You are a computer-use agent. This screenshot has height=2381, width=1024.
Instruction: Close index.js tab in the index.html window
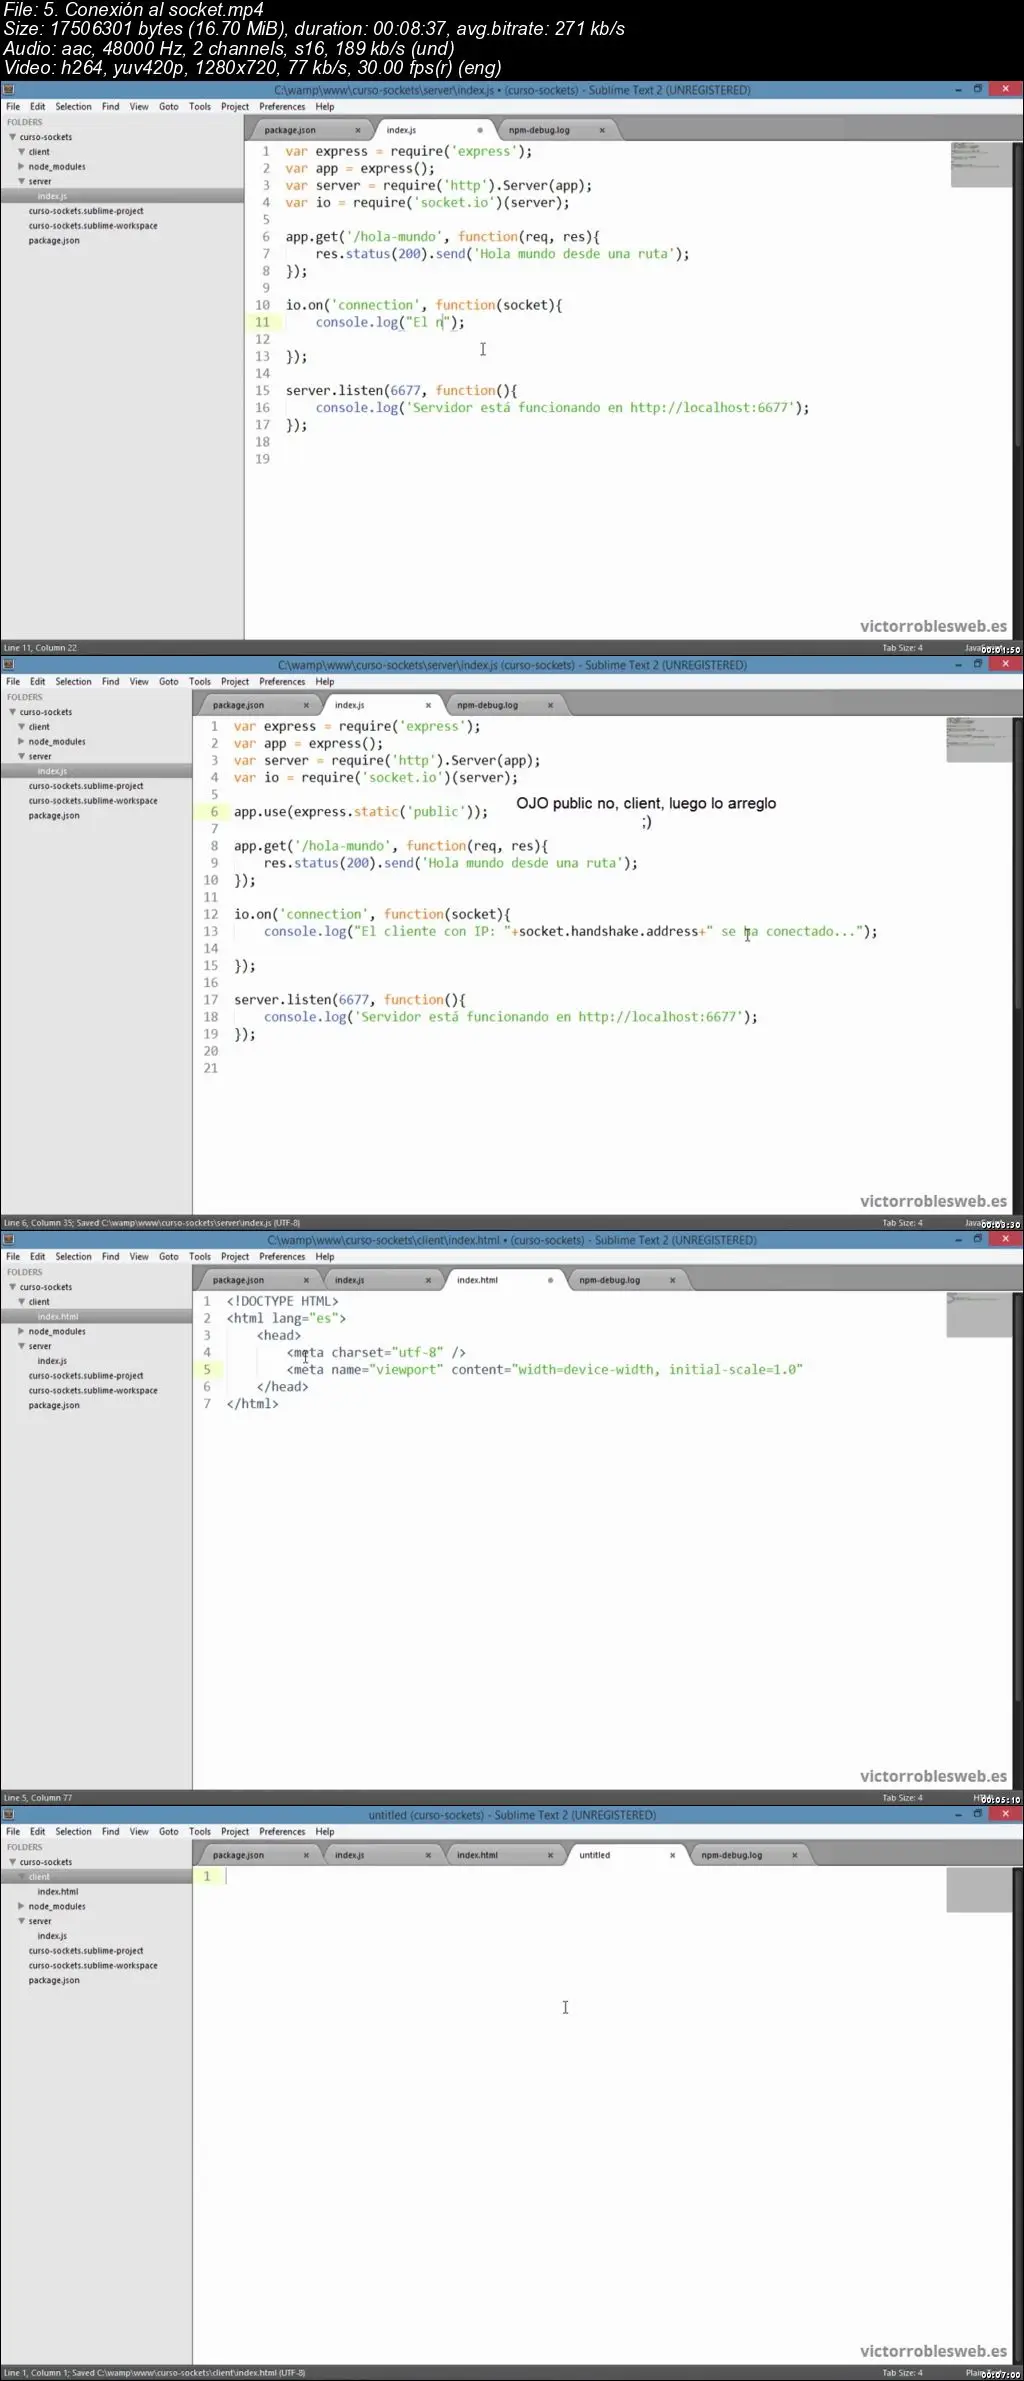pyautogui.click(x=428, y=1280)
